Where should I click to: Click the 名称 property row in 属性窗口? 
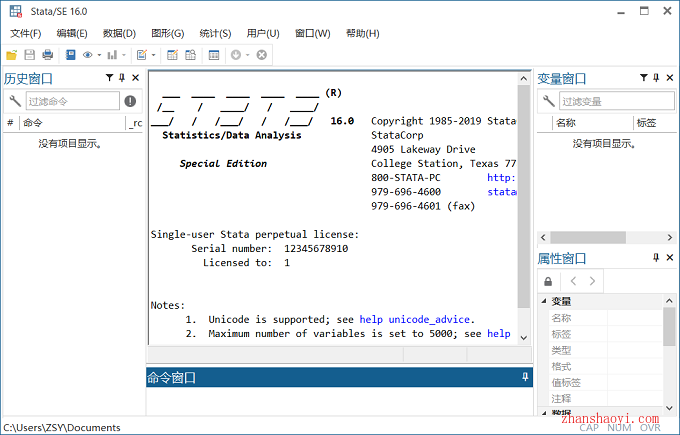605,318
